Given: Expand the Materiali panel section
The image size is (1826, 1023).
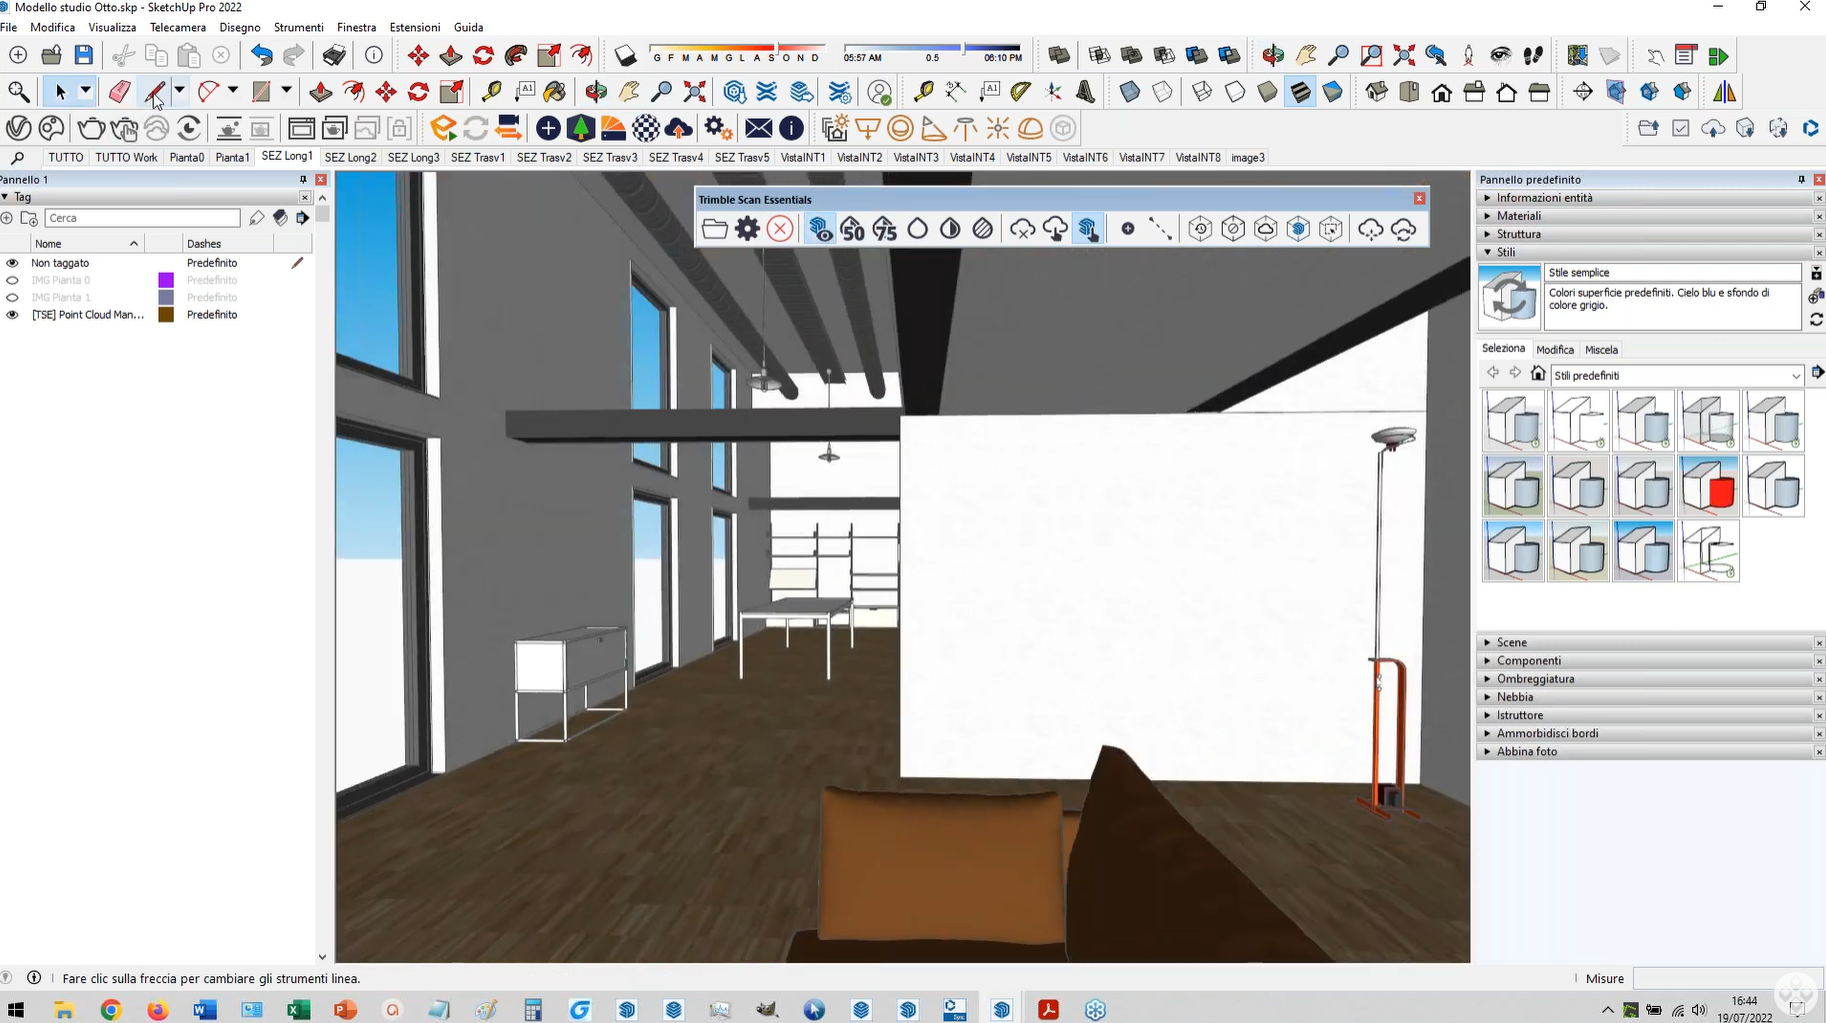Looking at the screenshot, I should tap(1518, 216).
